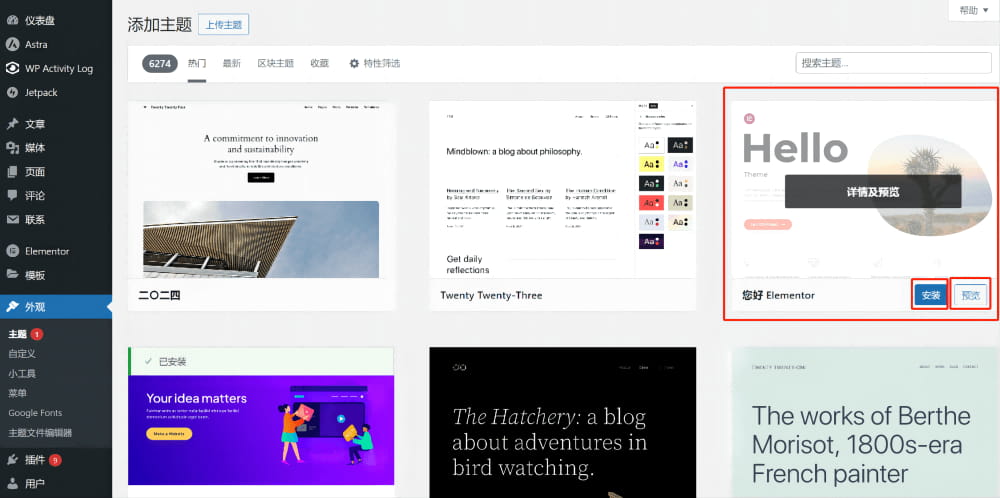Open the Twenty Twenty-Three theme thumbnail
The width and height of the screenshot is (1000, 498).
[562, 189]
